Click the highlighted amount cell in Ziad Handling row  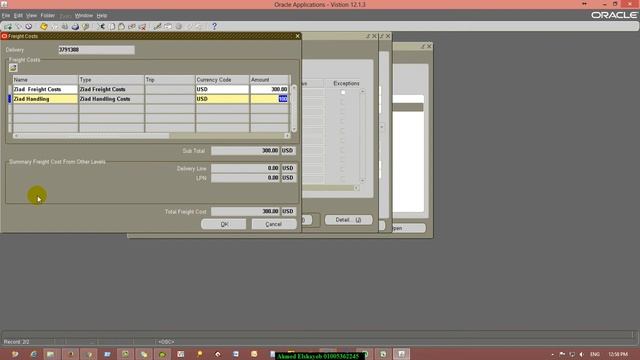[269, 99]
